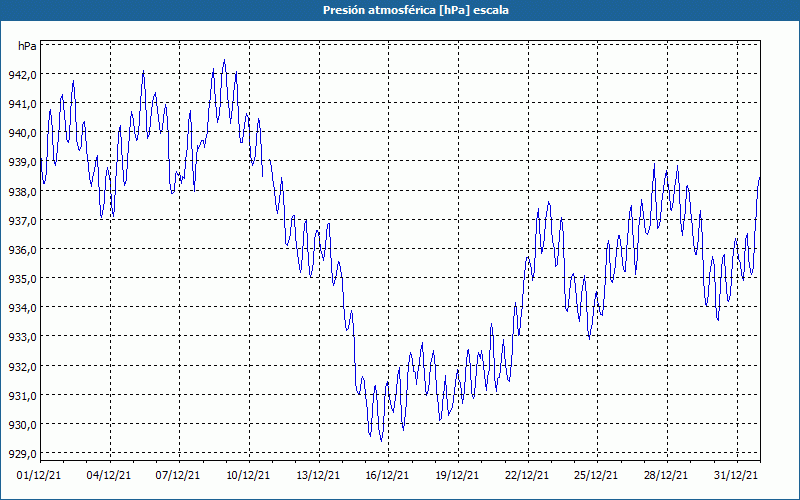This screenshot has height=500, width=800.
Task: Click the 13/12/21 date label
Action: point(318,475)
